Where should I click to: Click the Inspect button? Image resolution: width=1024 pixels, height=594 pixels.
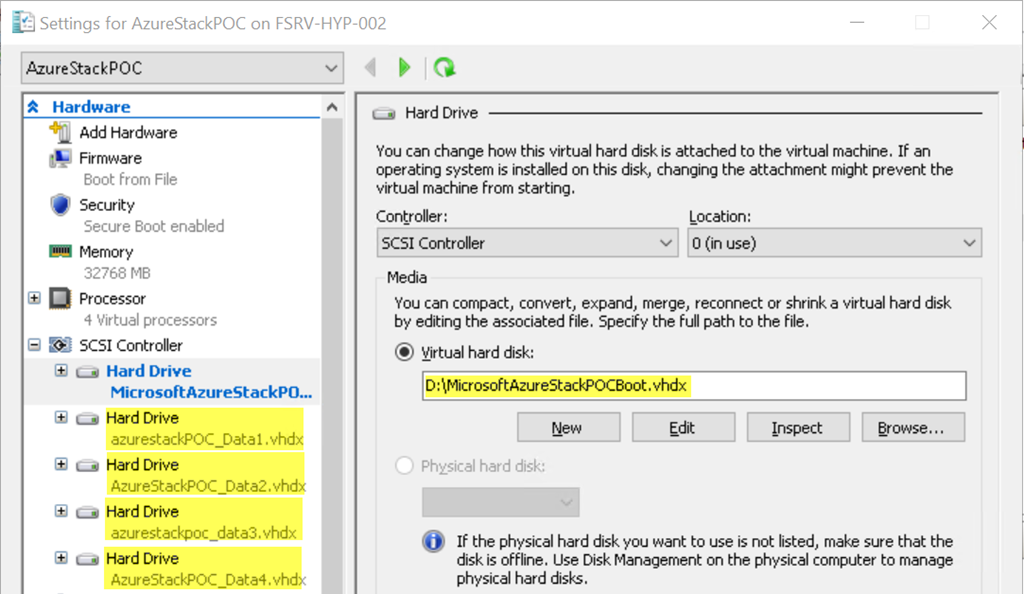tap(798, 428)
